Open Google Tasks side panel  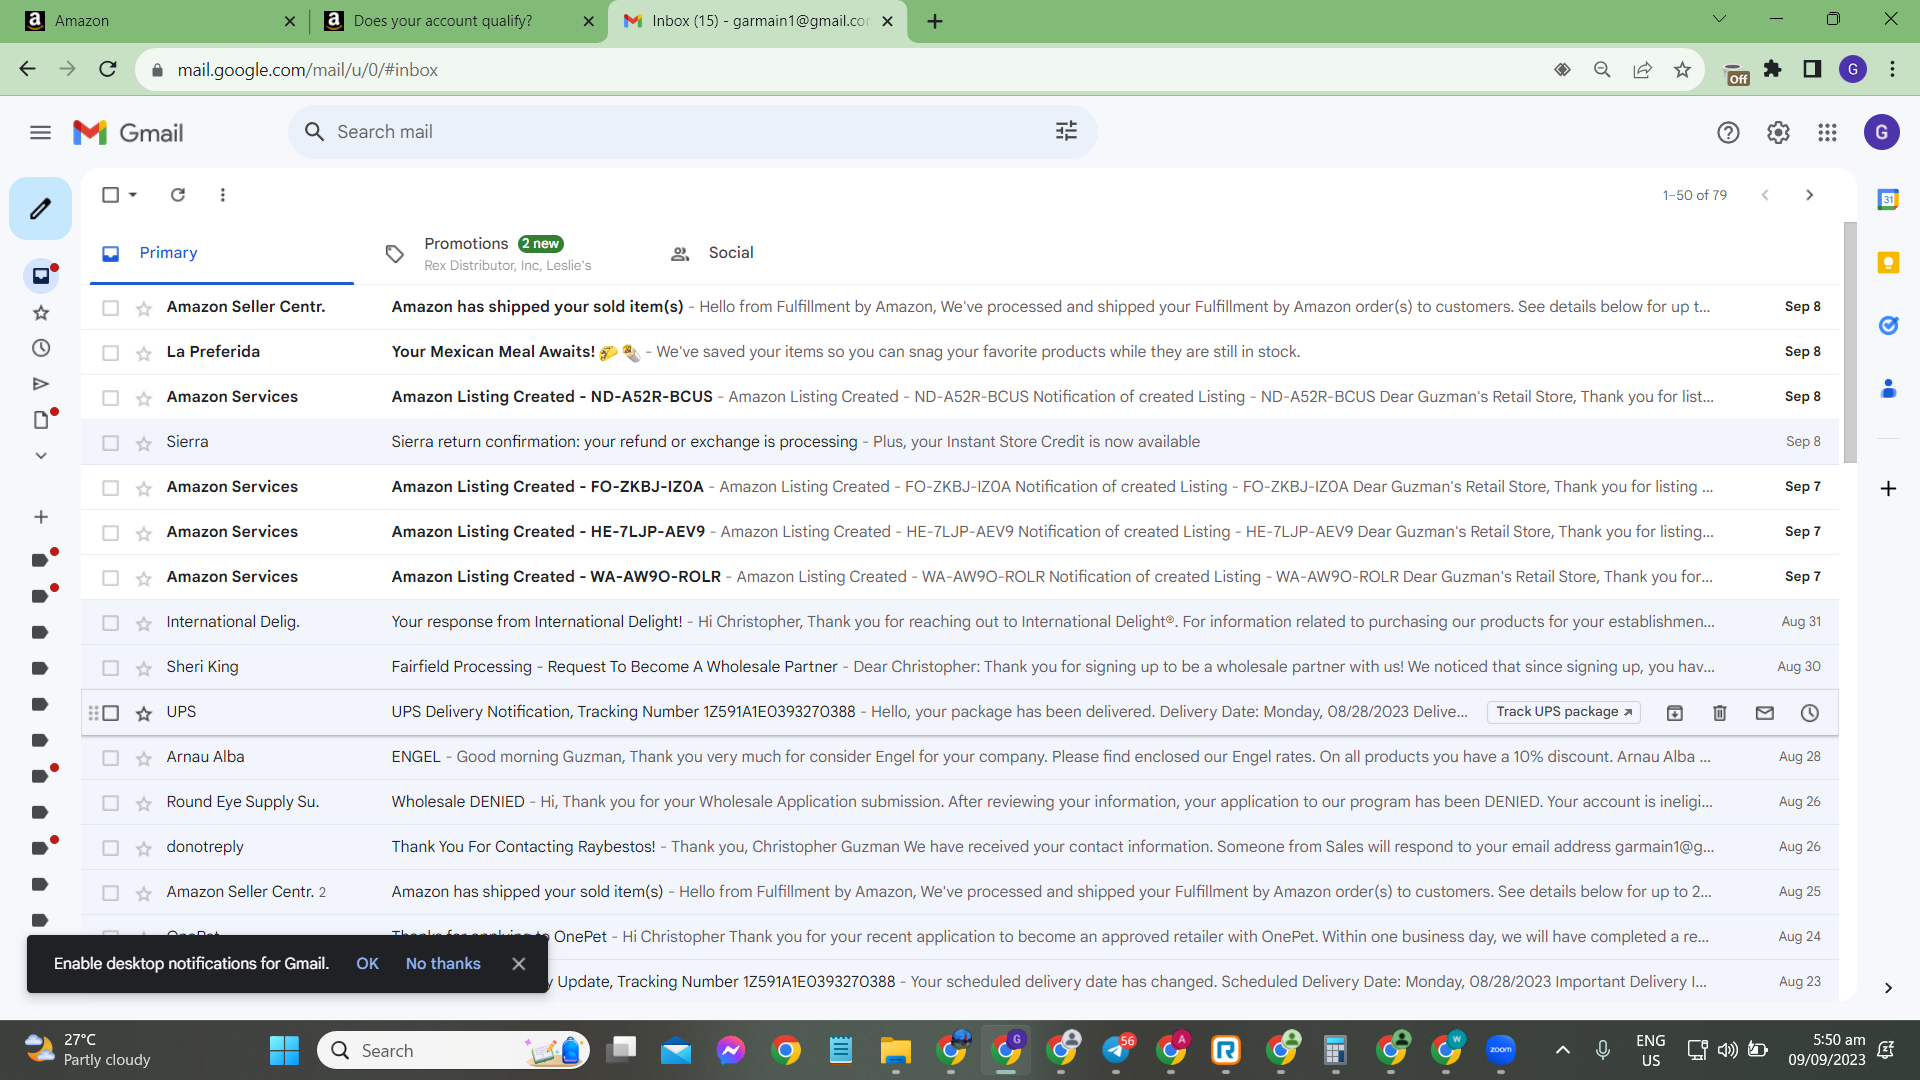pyautogui.click(x=1888, y=325)
